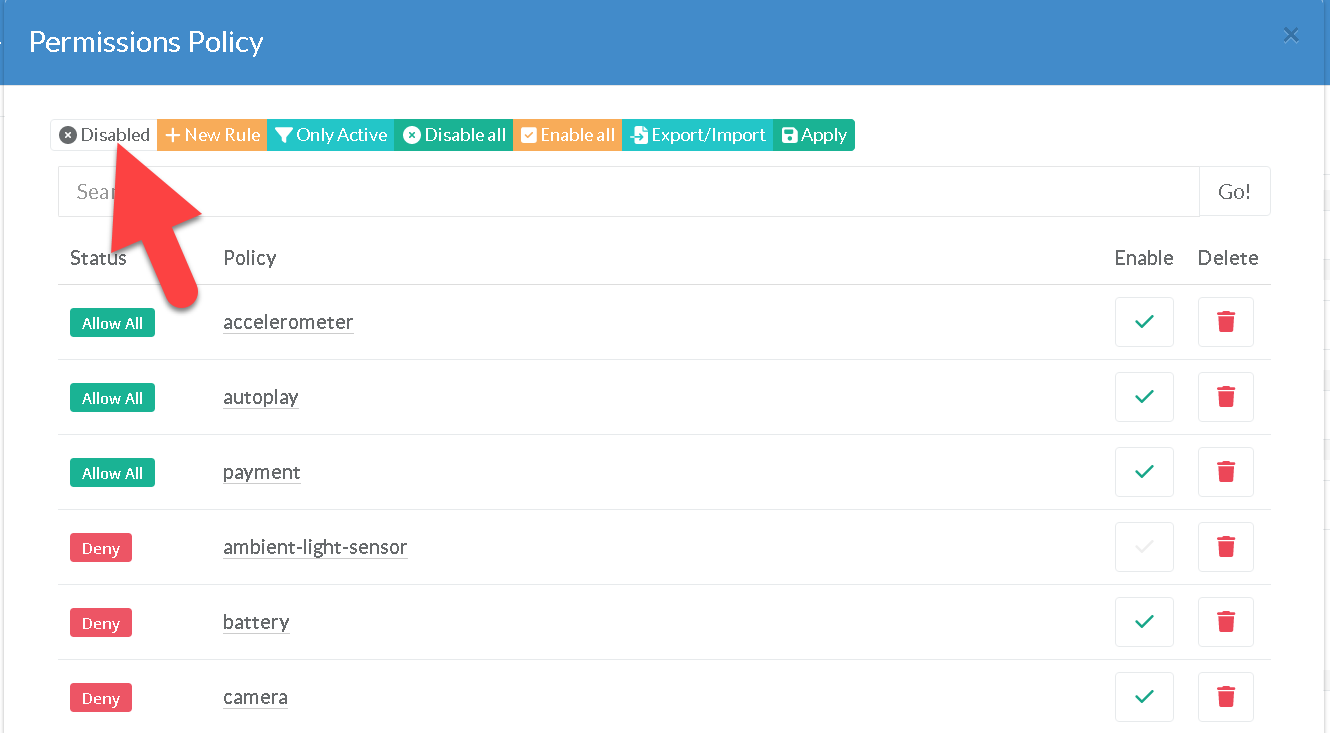Open Export/Import options
Viewport: 1330px width, 733px height.
click(697, 135)
